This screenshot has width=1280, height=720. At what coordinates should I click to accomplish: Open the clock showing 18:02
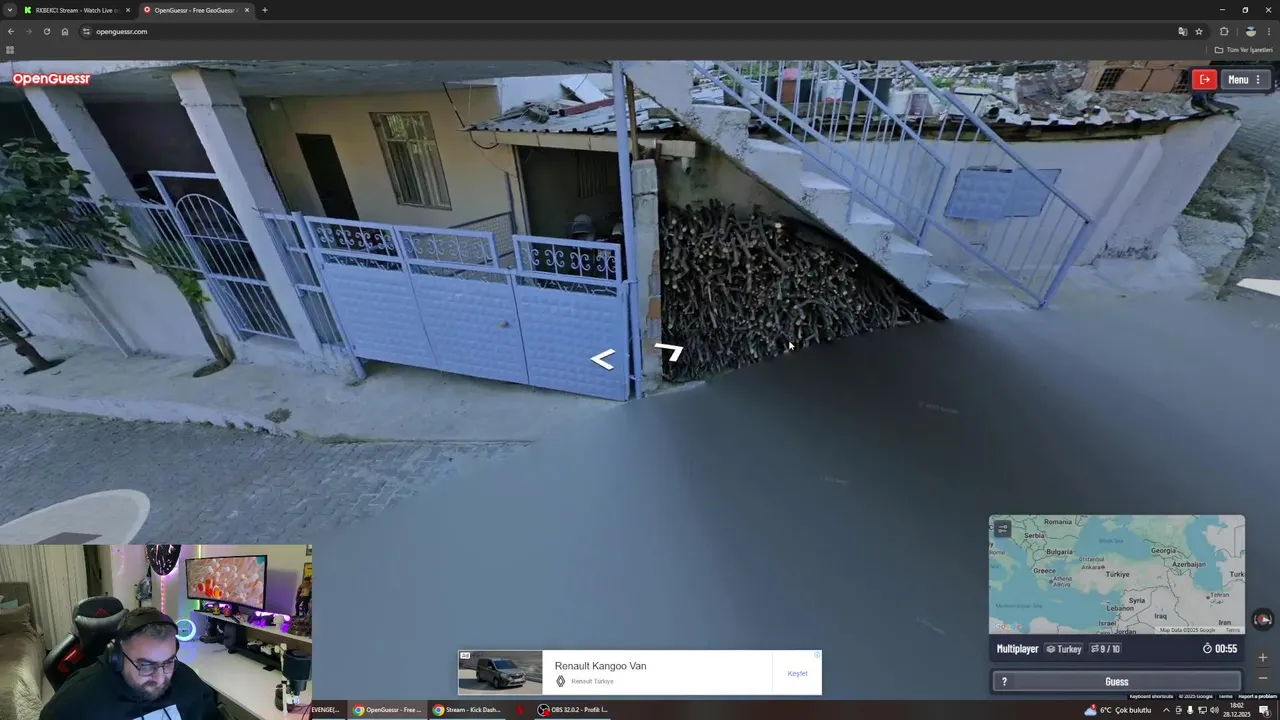point(1237,710)
